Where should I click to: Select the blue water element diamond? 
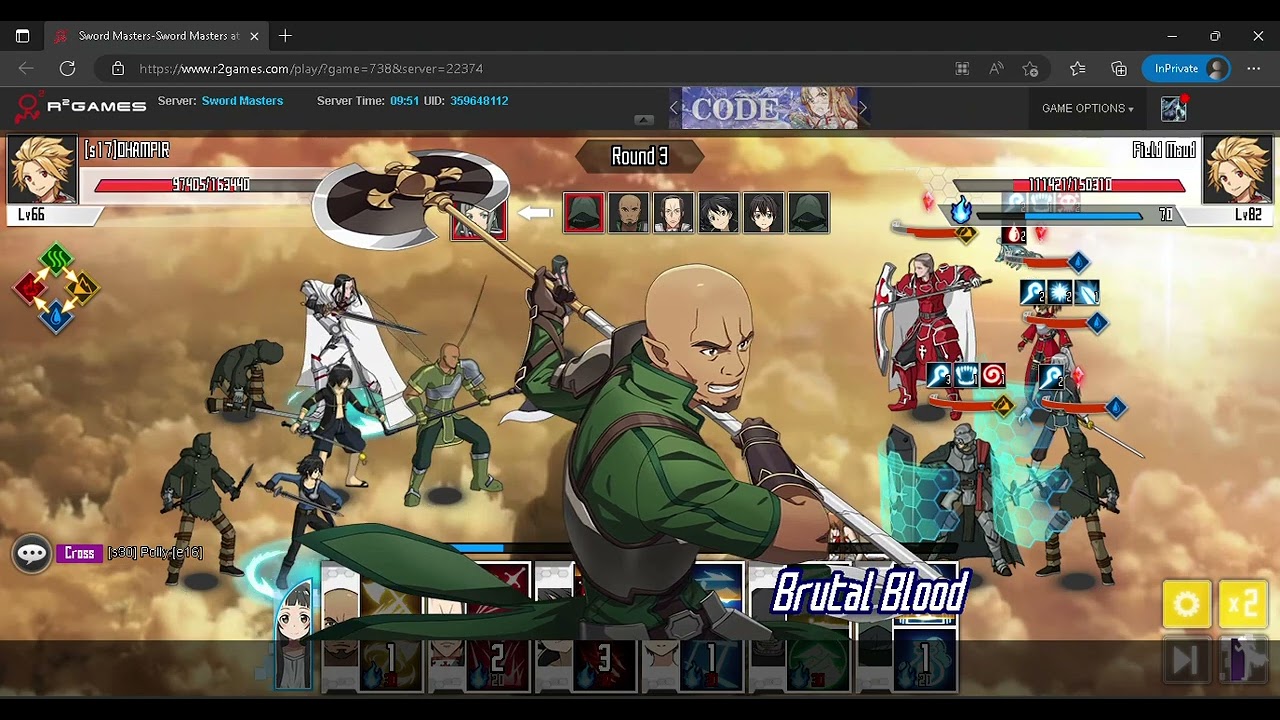coord(56,316)
